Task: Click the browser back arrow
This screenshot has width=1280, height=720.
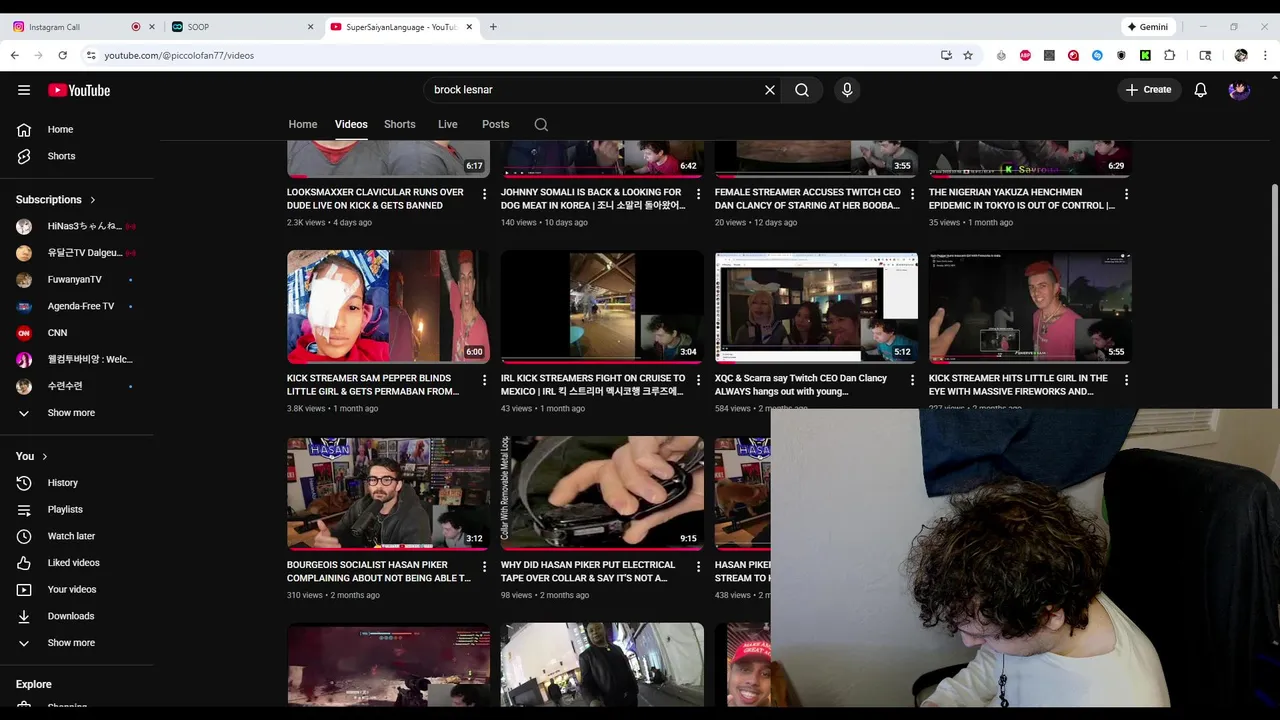Action: (15, 56)
